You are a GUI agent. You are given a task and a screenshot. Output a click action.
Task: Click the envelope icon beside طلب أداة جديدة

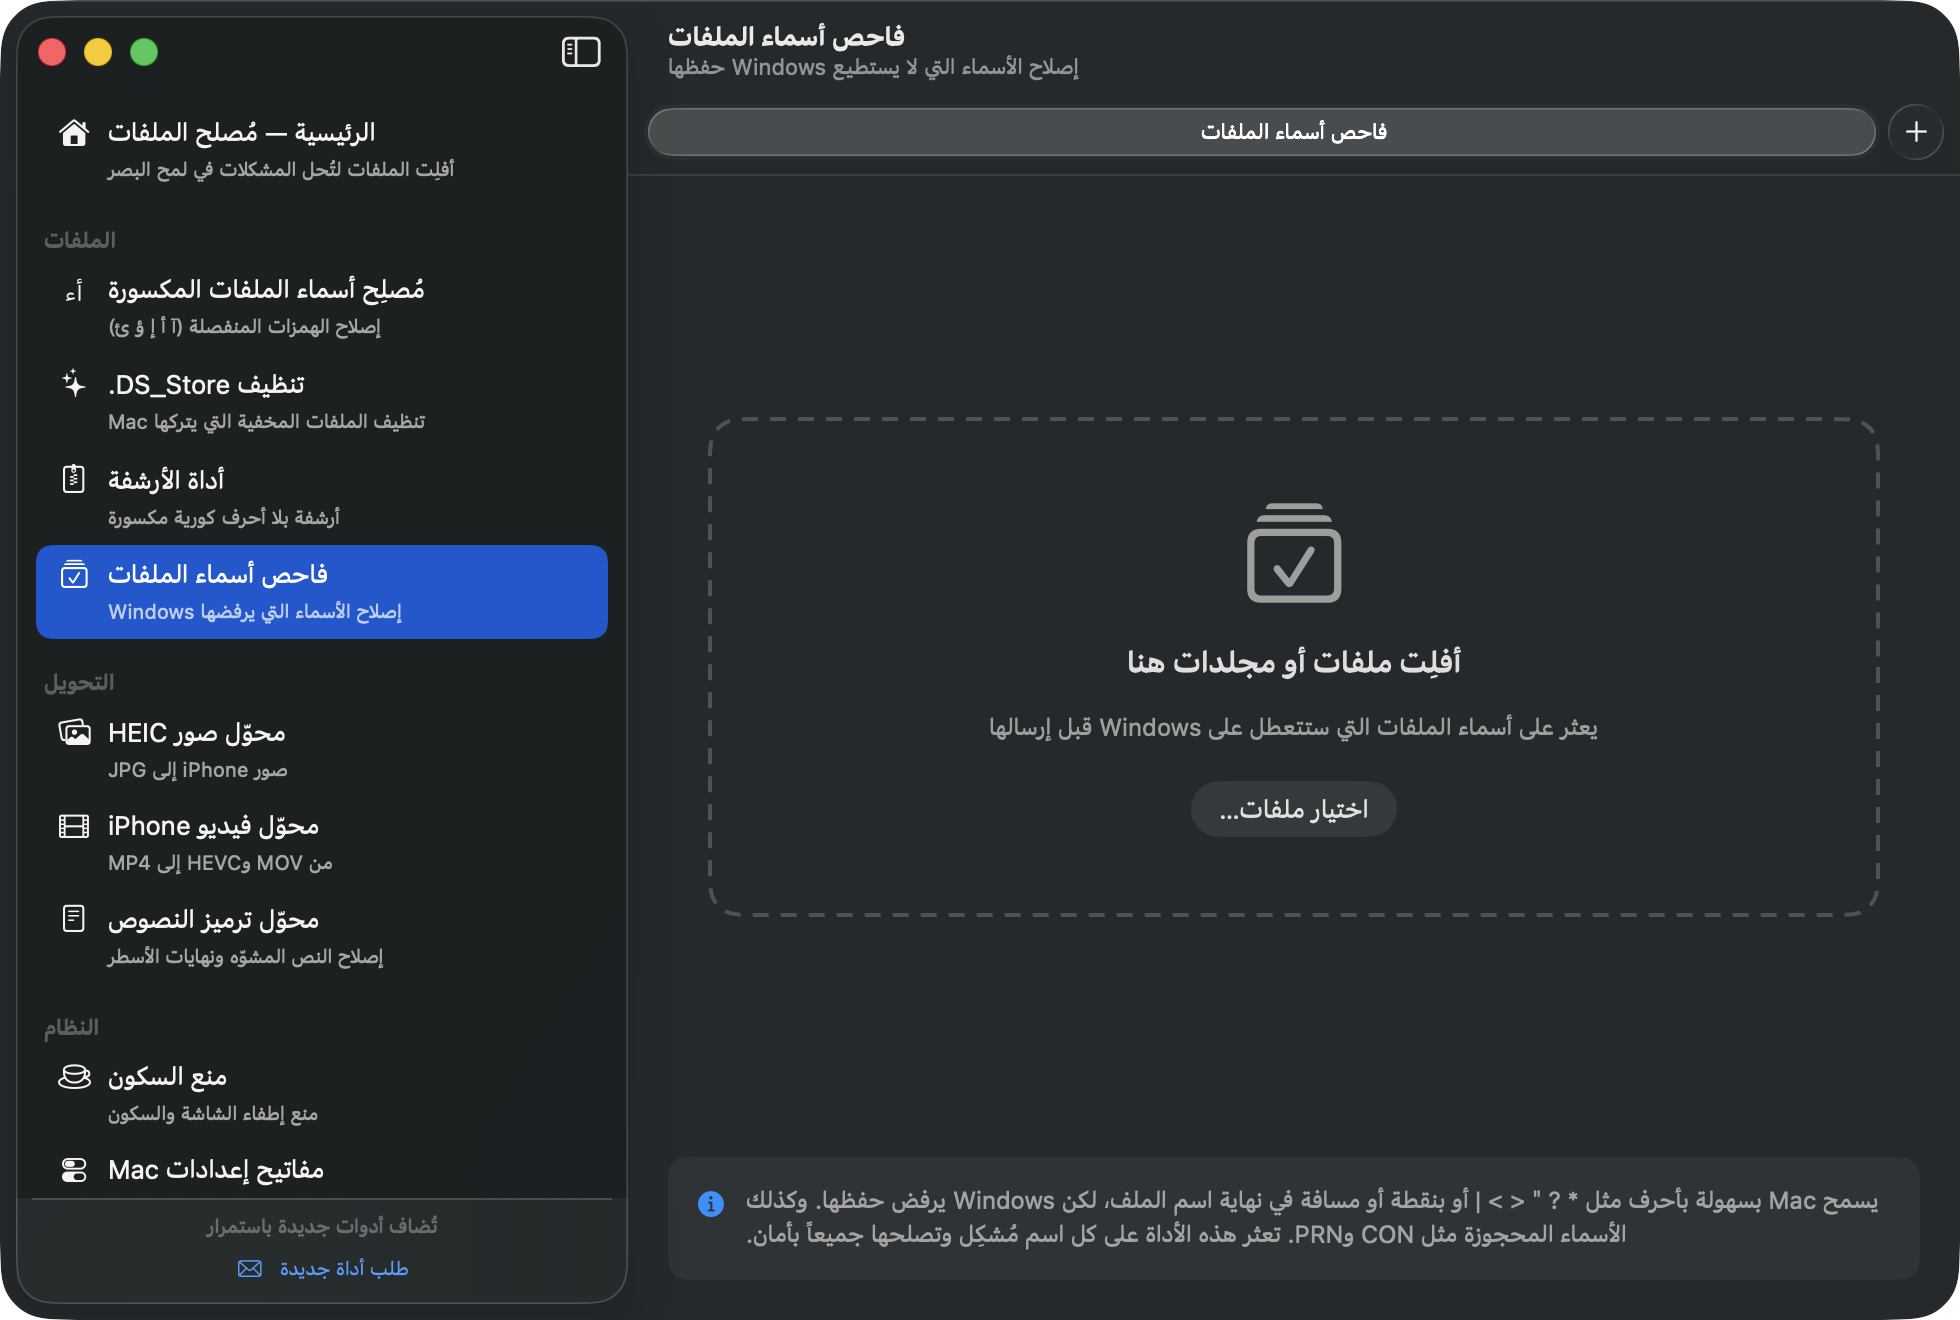[x=250, y=1268]
